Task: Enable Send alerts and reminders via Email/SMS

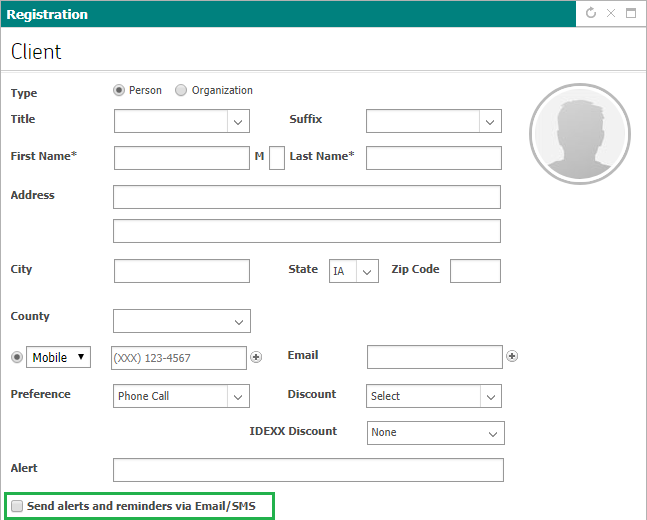Action: (x=17, y=506)
